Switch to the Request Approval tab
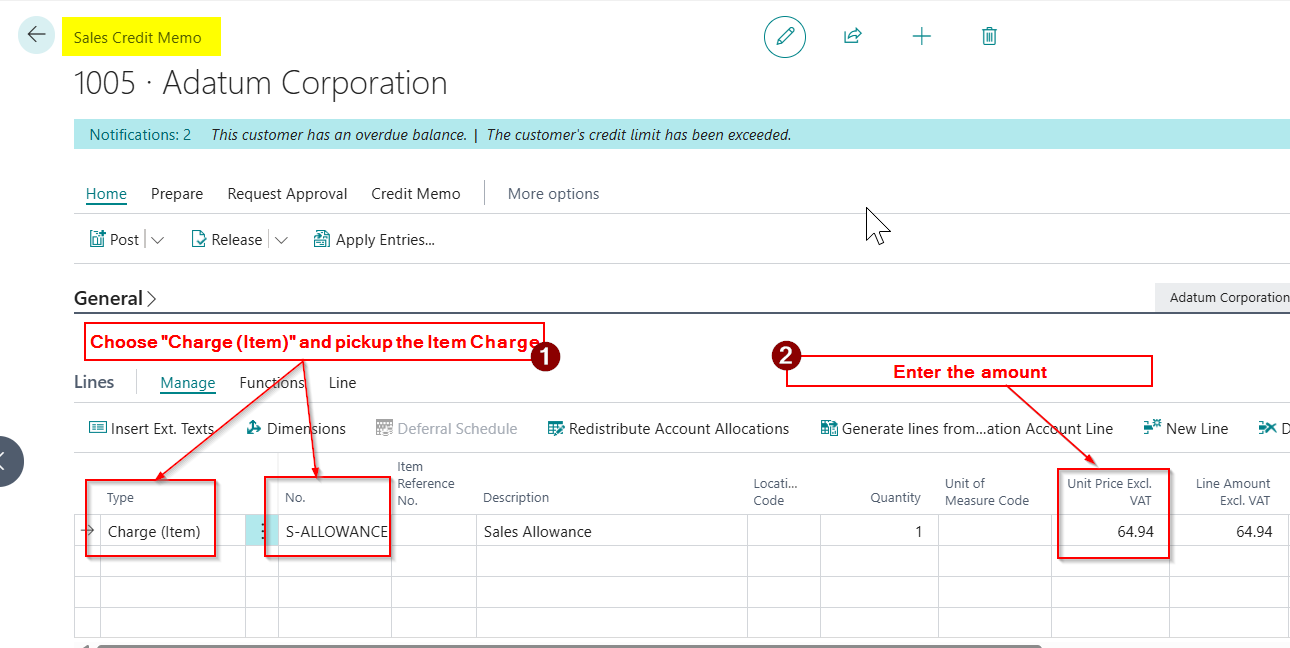1290x648 pixels. [x=287, y=194]
